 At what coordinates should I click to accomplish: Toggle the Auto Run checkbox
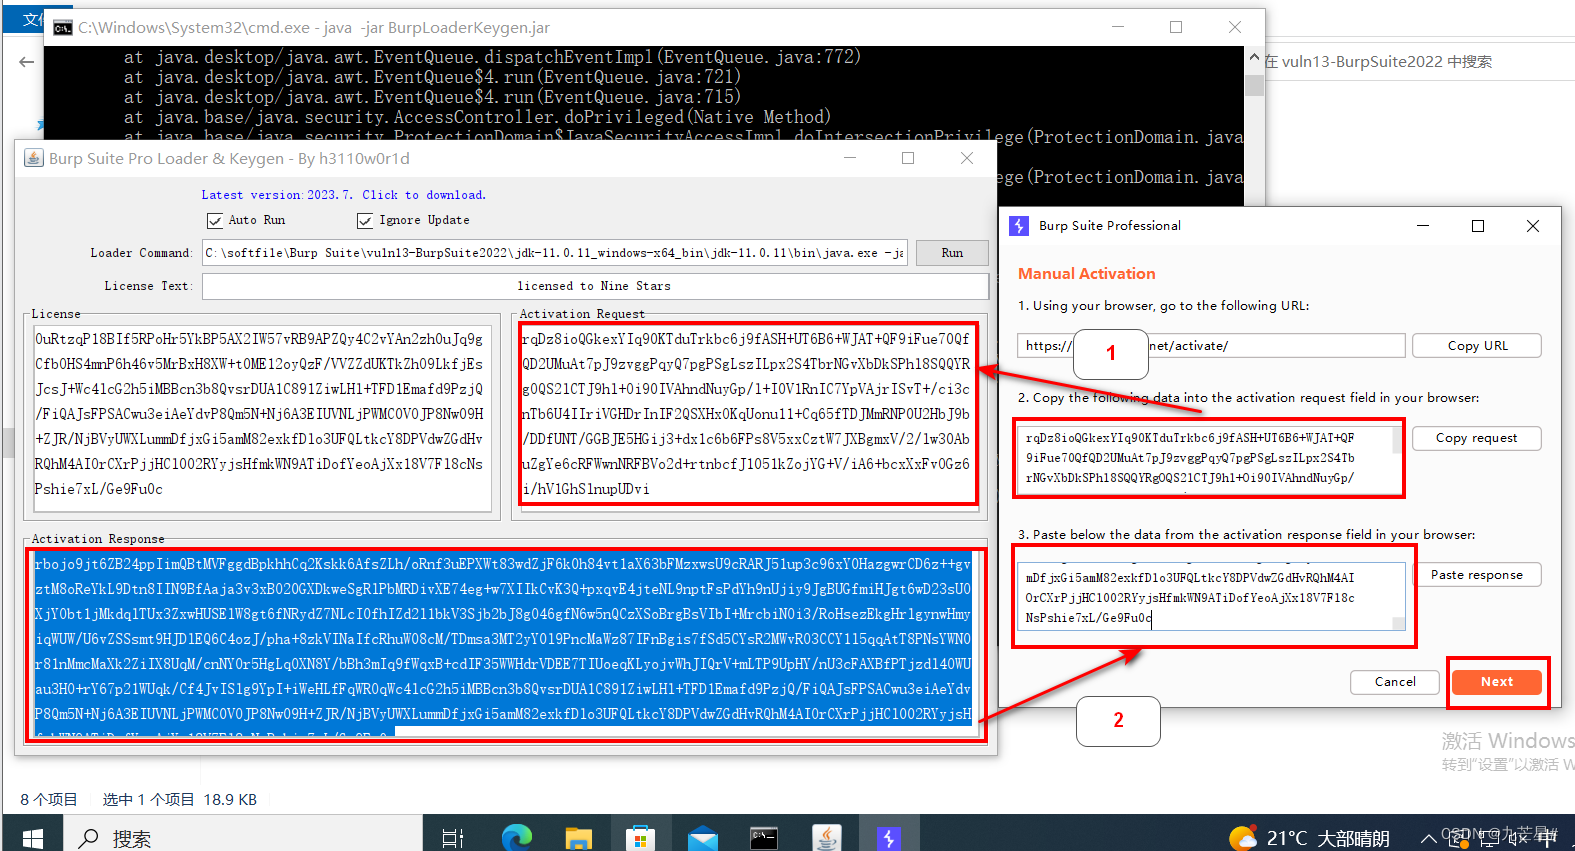click(x=214, y=220)
